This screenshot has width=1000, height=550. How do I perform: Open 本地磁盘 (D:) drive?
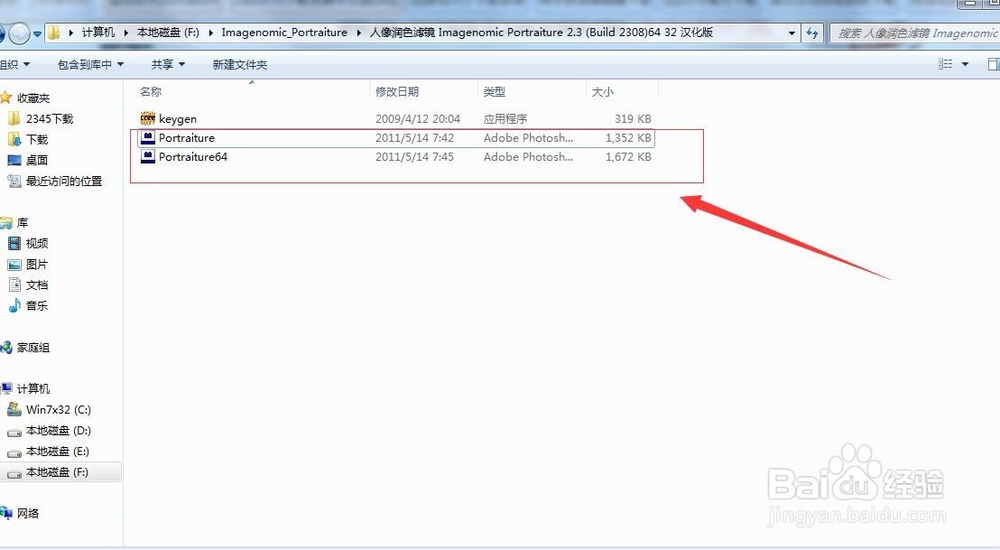(58, 431)
